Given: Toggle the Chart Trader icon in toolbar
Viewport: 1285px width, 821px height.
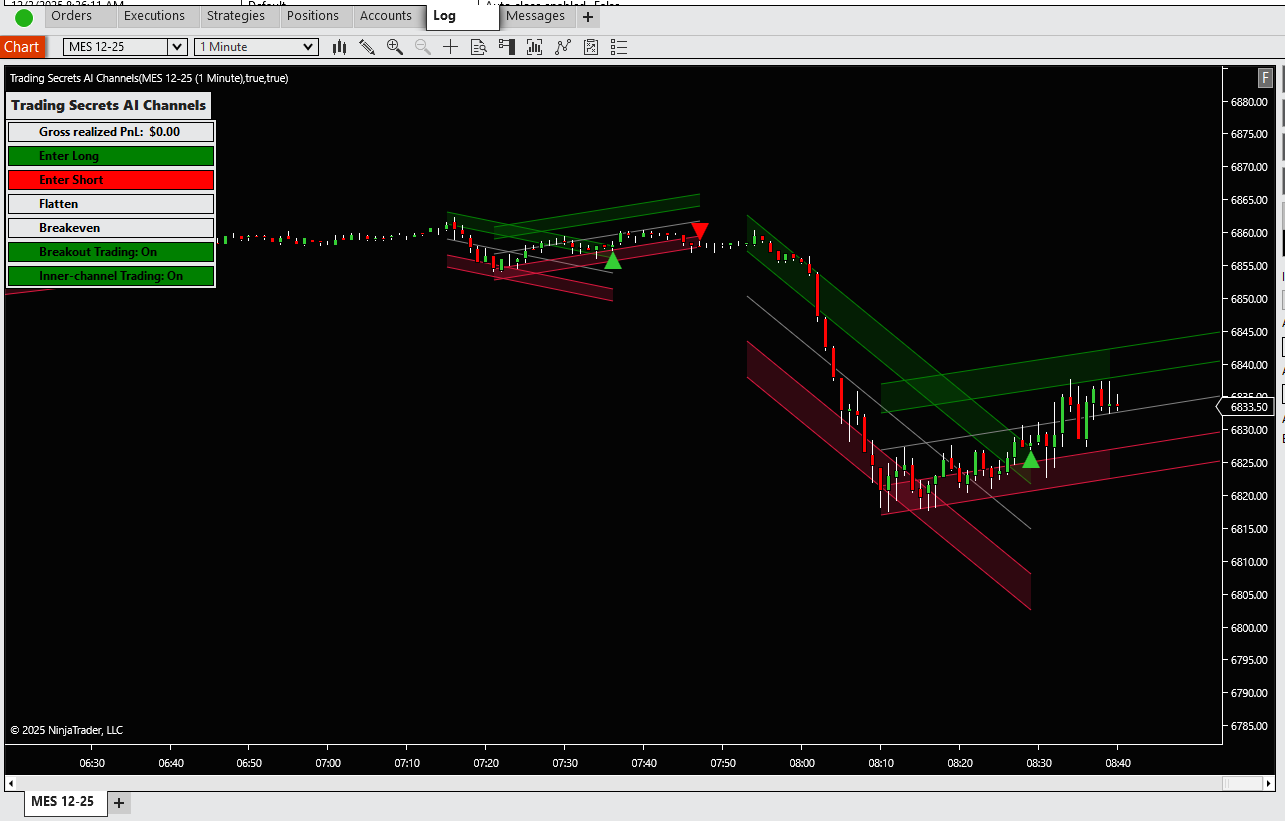Looking at the screenshot, I should tap(507, 47).
